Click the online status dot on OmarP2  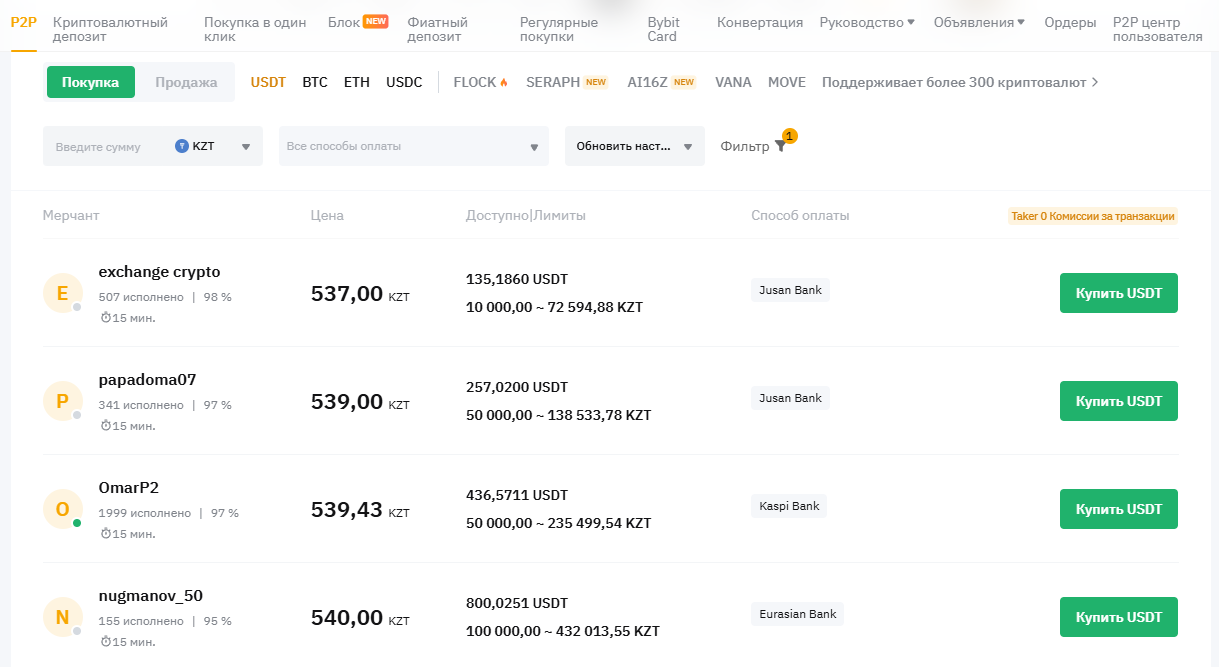click(76, 524)
